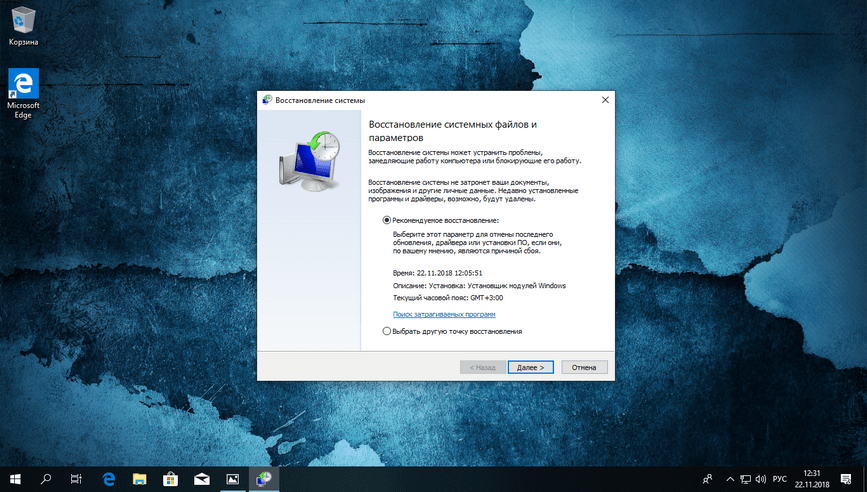Open Task View in the taskbar
Image resolution: width=867 pixels, height=492 pixels.
[x=76, y=479]
